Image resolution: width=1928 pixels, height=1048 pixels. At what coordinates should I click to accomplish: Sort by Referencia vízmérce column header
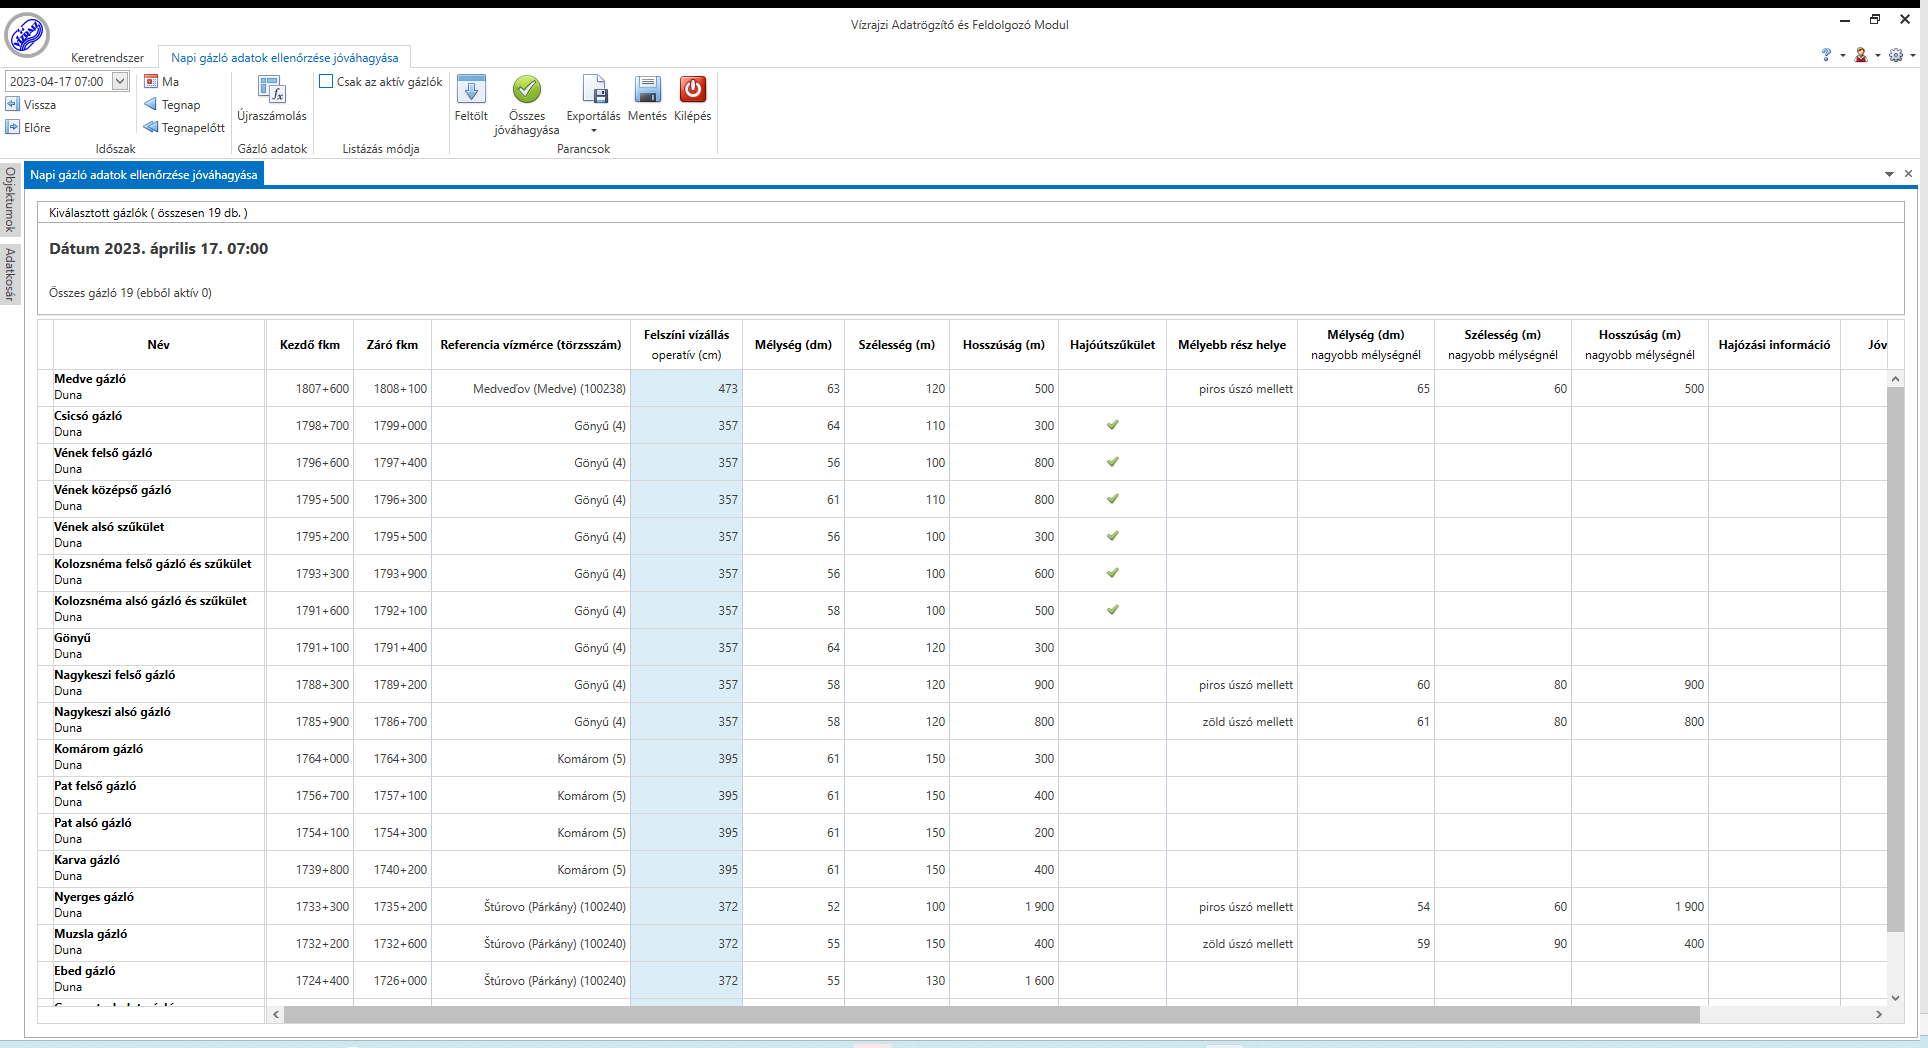pyautogui.click(x=531, y=345)
